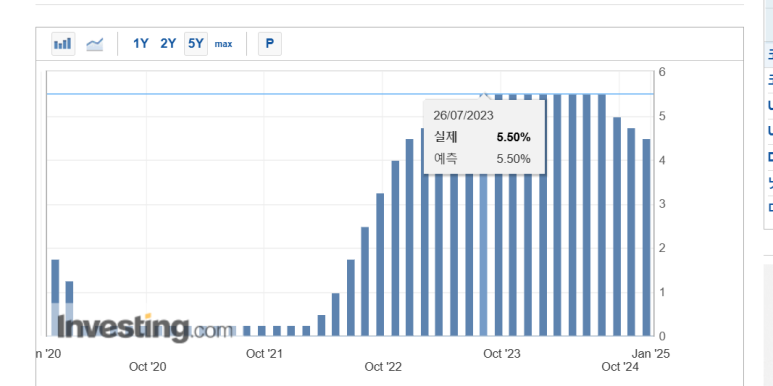
Task: Switch to line chart view
Action: (x=95, y=44)
